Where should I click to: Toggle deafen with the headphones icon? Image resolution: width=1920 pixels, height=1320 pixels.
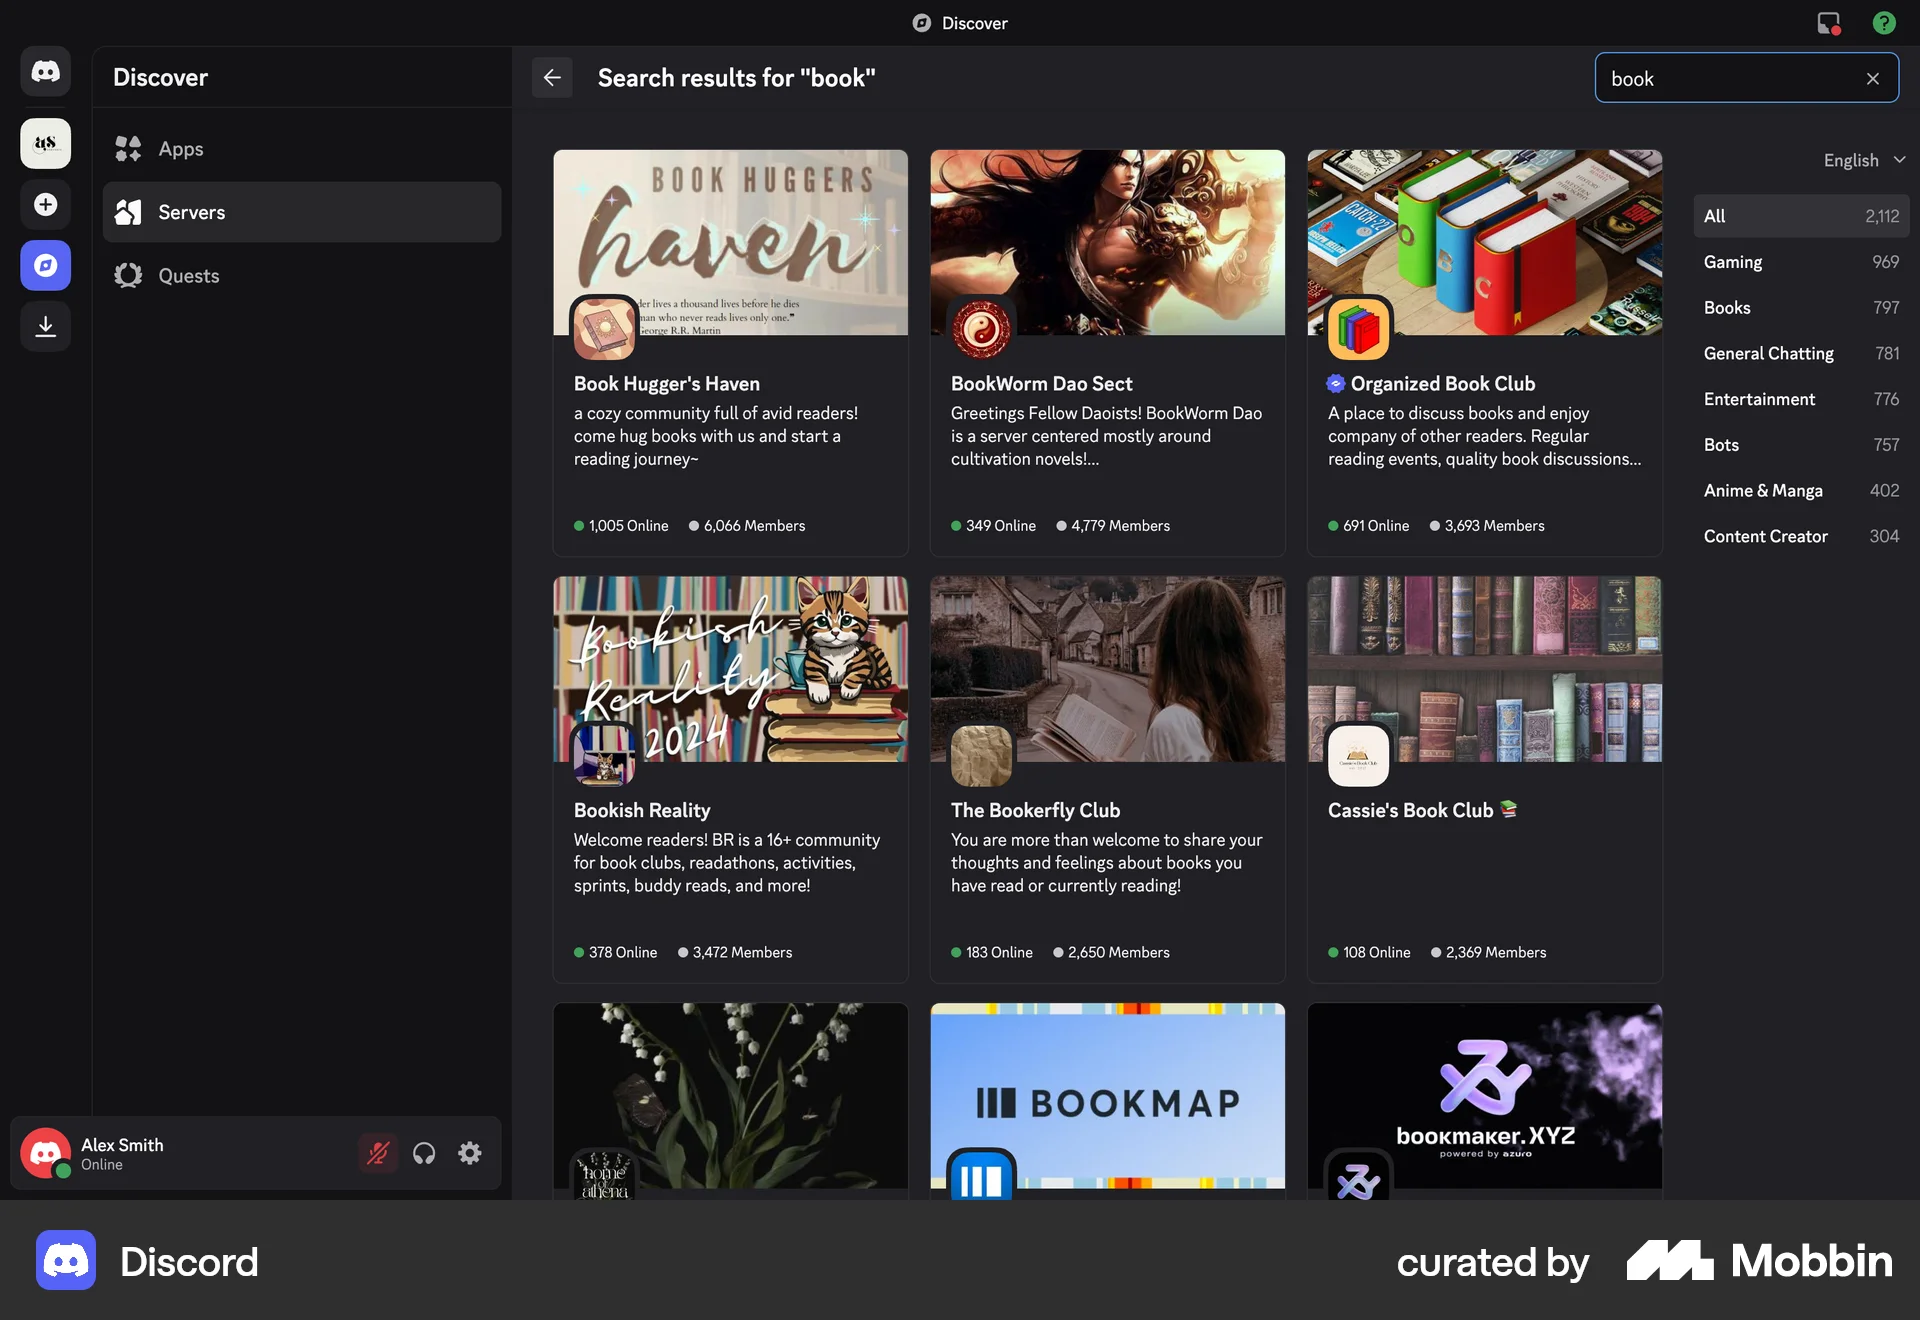click(x=424, y=1153)
